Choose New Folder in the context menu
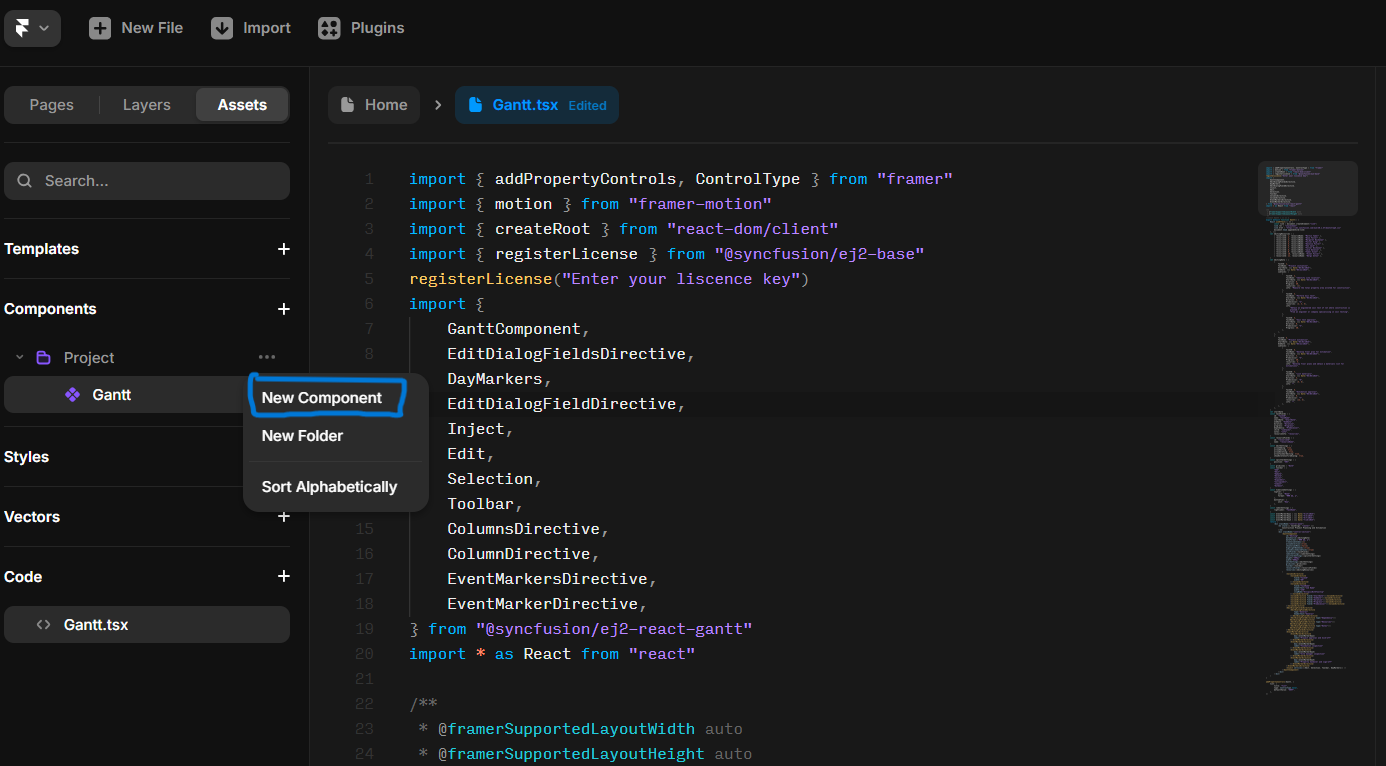This screenshot has width=1386, height=766. pyautogui.click(x=302, y=436)
